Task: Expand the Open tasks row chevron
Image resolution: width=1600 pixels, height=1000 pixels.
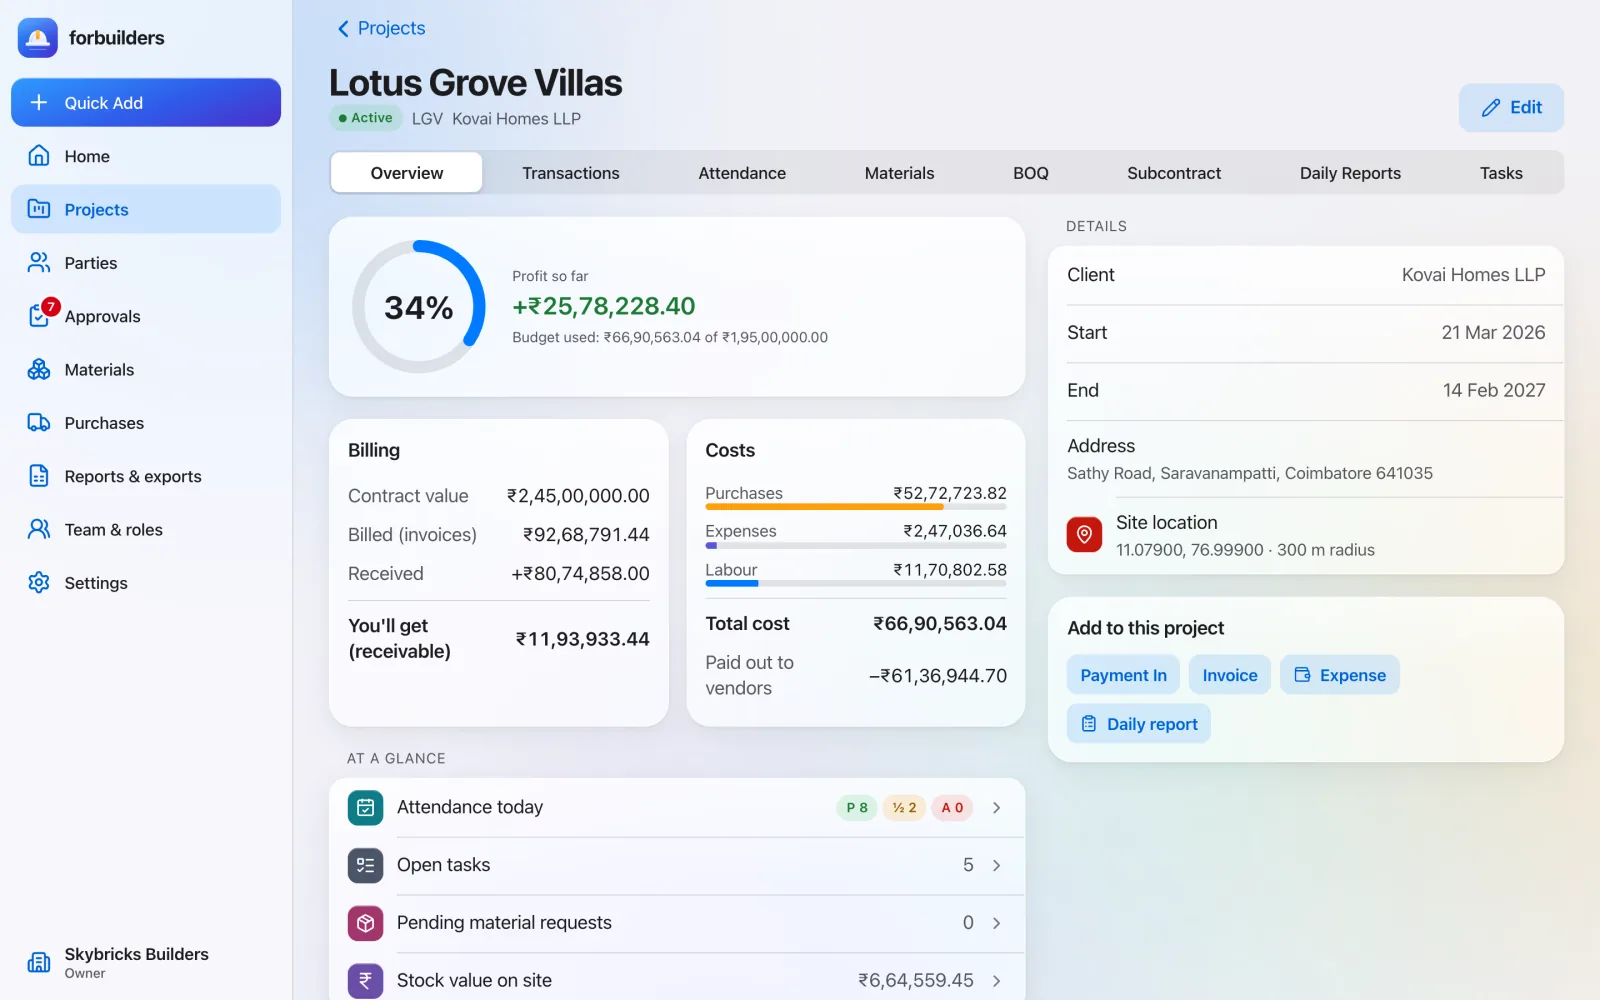Action: click(x=996, y=865)
